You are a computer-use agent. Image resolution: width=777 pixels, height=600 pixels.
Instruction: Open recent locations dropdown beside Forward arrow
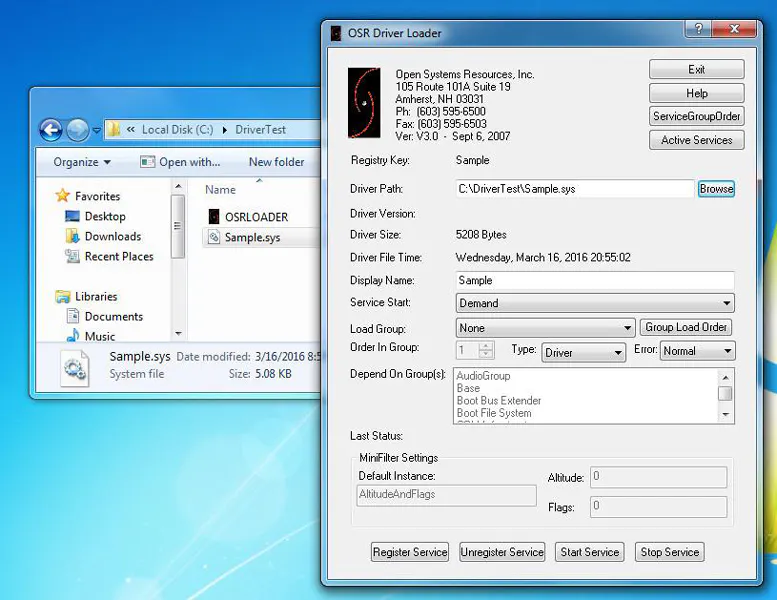97,131
